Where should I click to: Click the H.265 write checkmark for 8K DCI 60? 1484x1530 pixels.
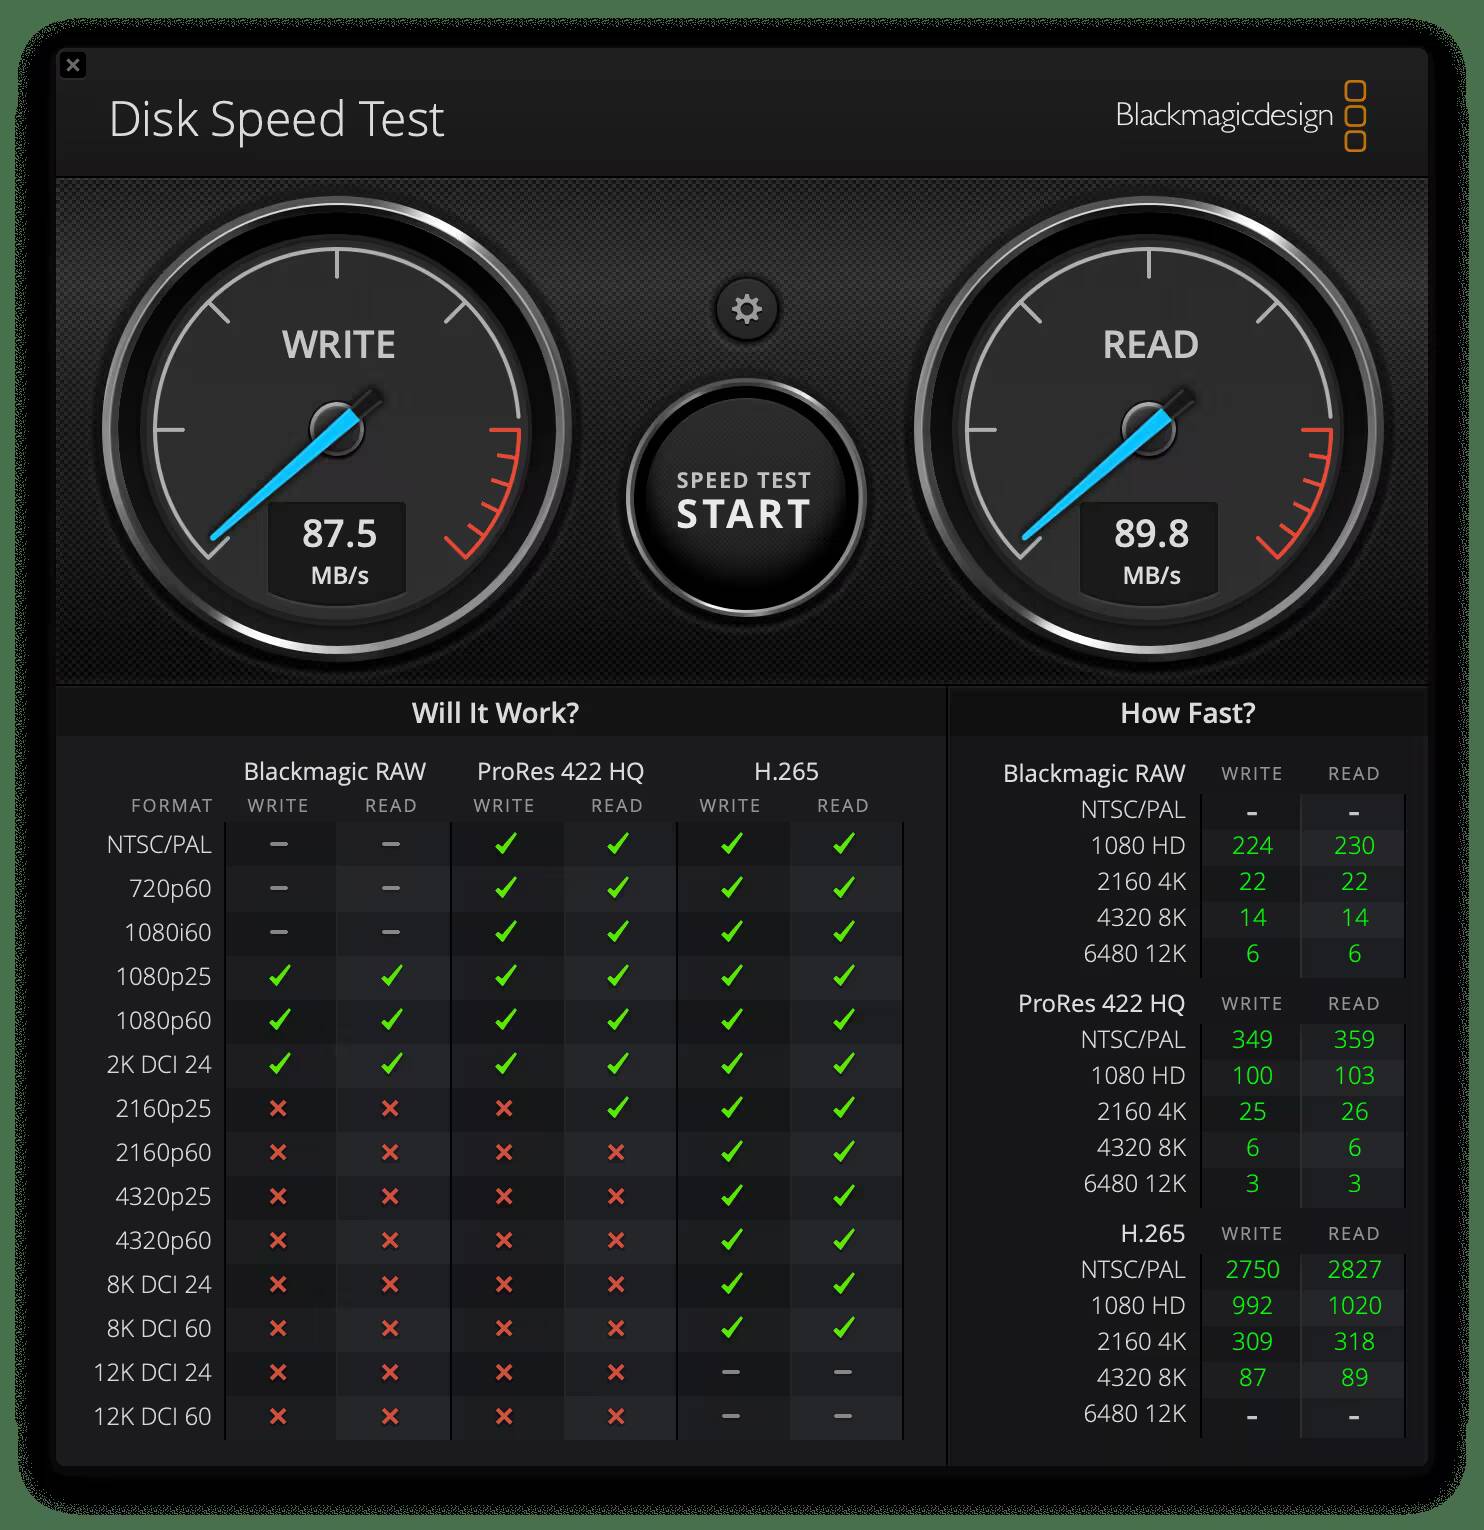[x=731, y=1328]
